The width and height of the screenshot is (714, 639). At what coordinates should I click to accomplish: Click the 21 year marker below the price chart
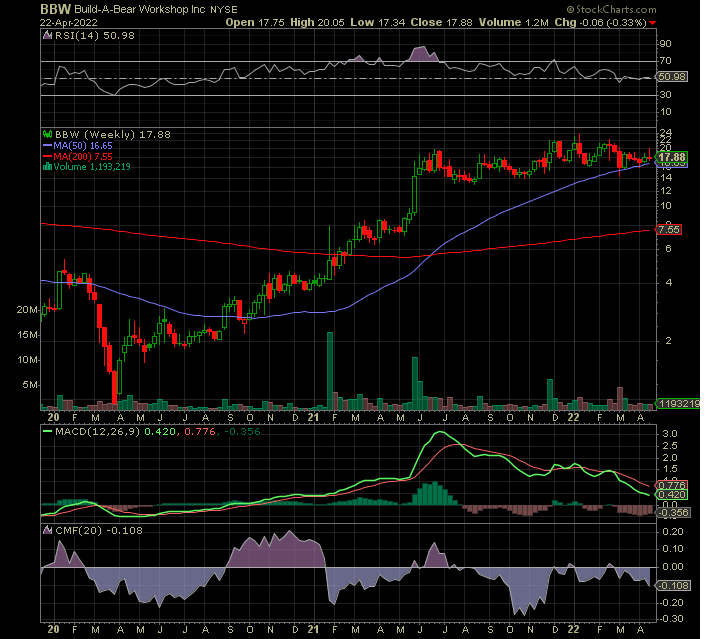(313, 417)
